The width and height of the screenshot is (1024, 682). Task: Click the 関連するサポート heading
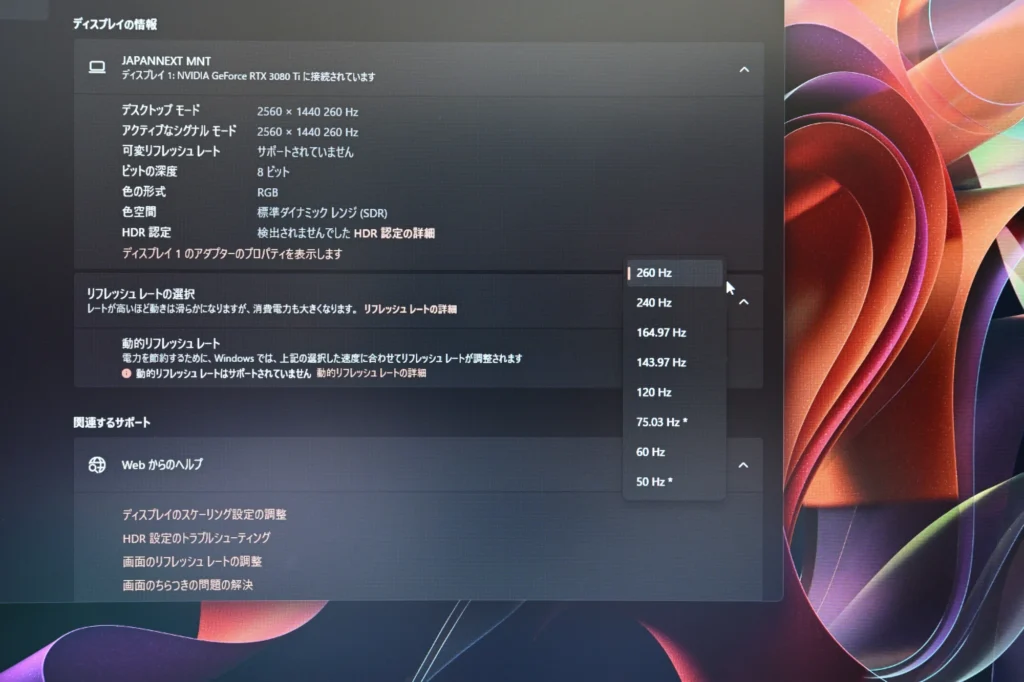(x=112, y=423)
